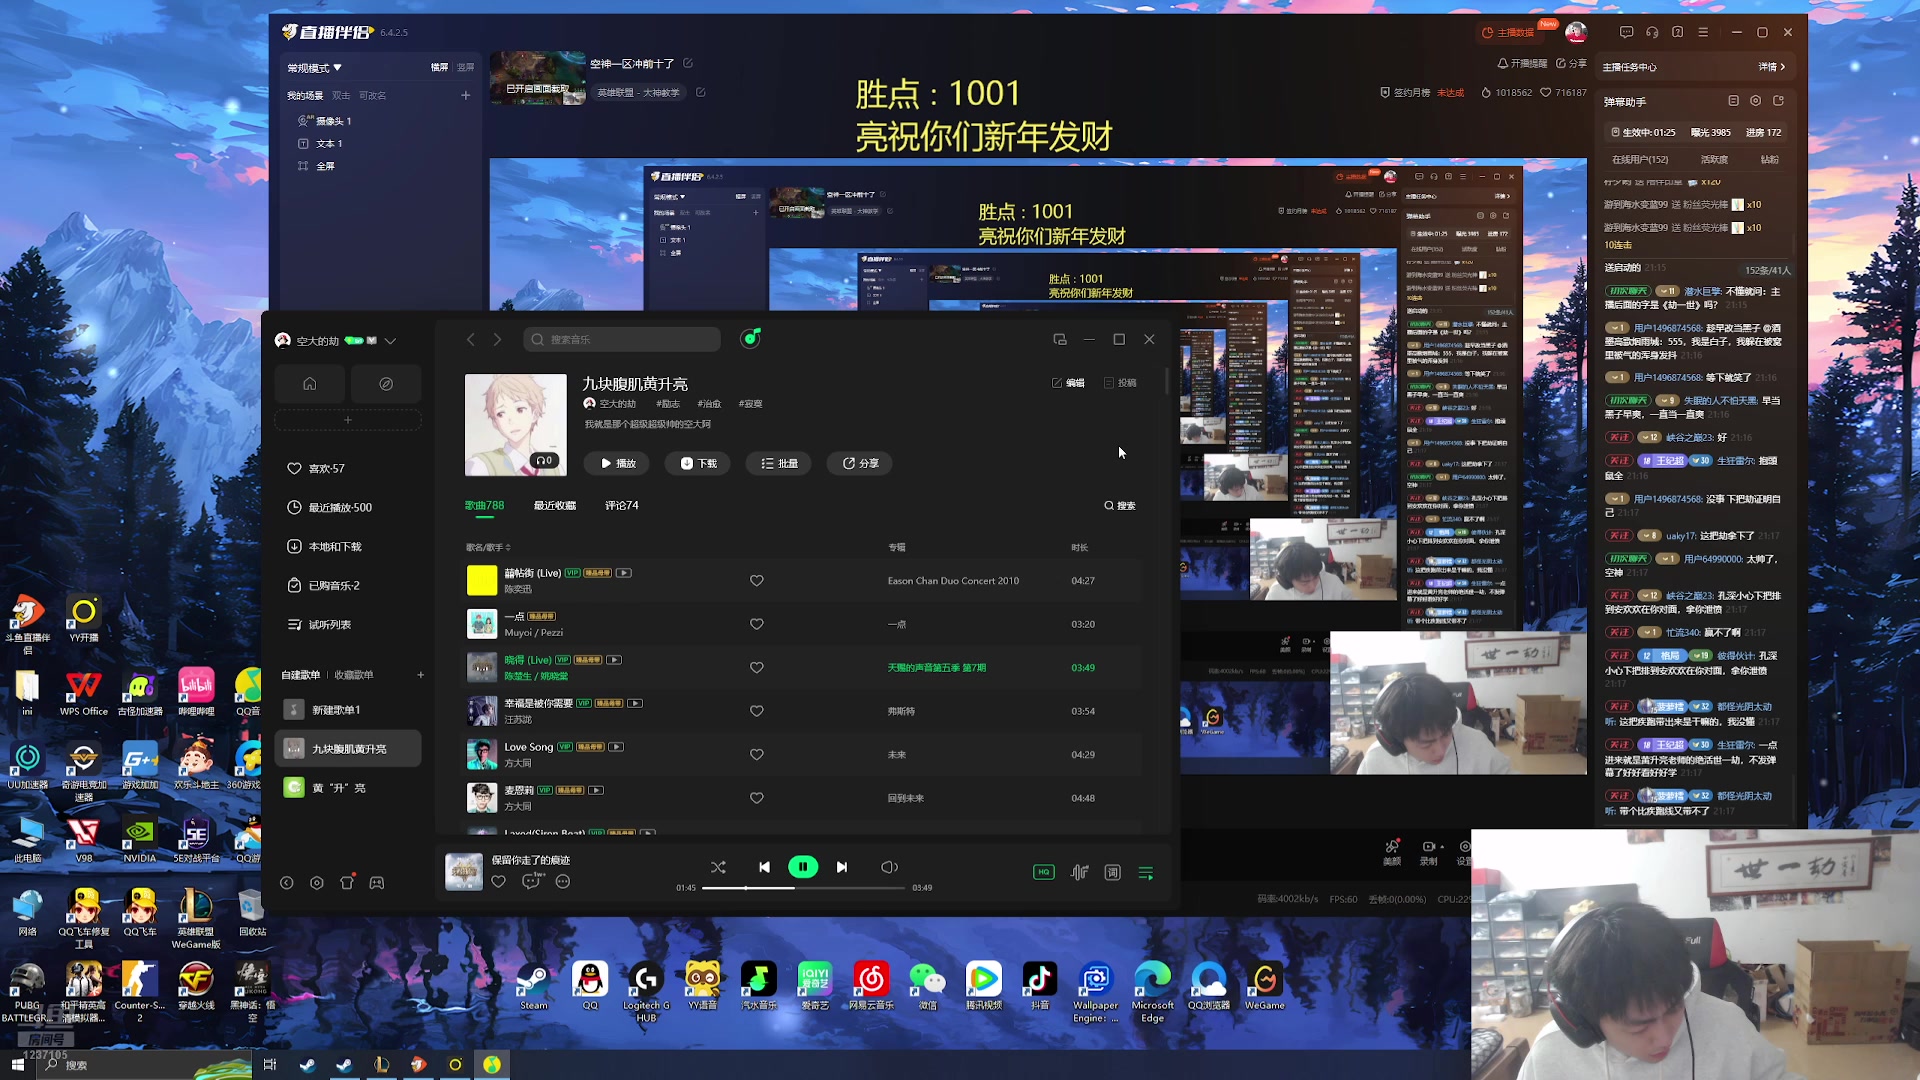The width and height of the screenshot is (1920, 1080).
Task: Seek within the song progress bar
Action: tap(803, 888)
